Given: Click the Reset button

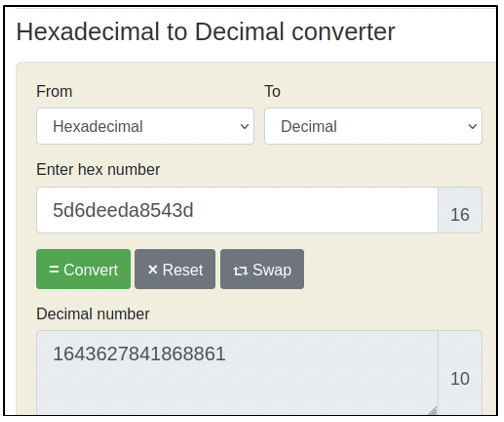Looking at the screenshot, I should [175, 269].
